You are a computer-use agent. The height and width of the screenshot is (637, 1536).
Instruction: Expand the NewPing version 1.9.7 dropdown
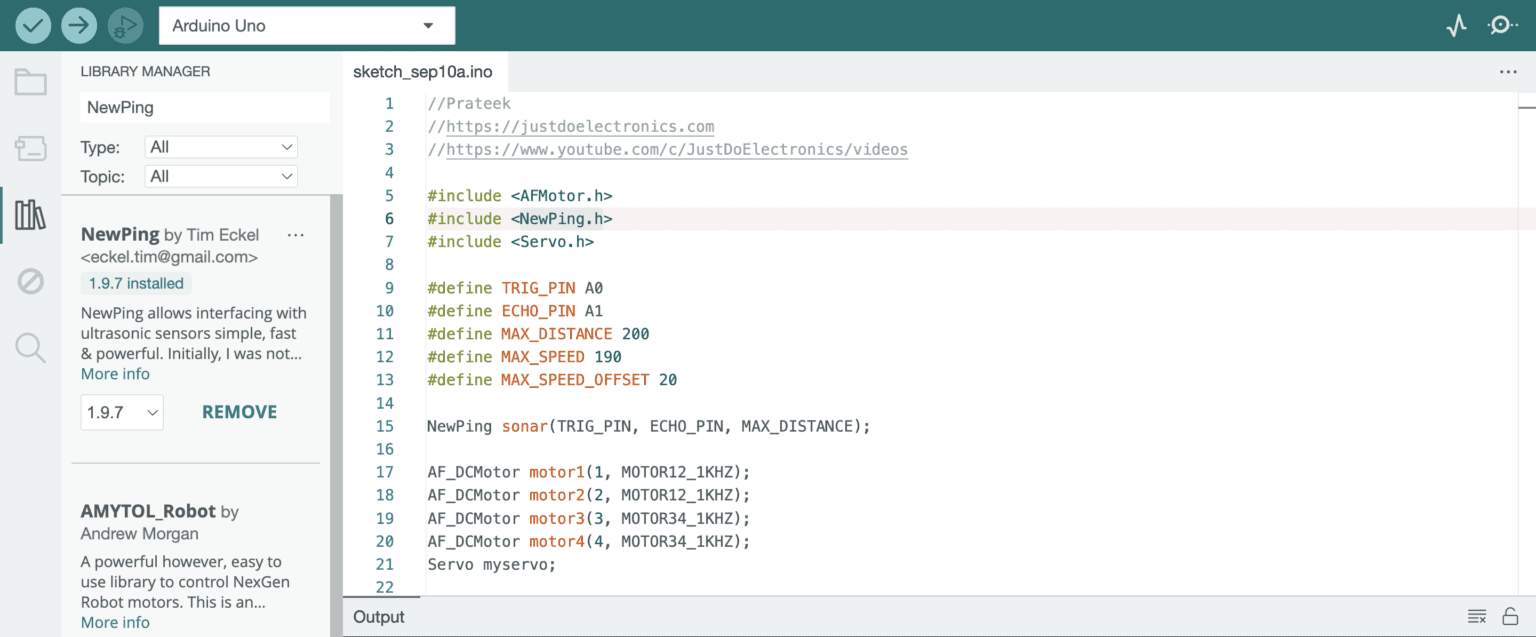[122, 412]
